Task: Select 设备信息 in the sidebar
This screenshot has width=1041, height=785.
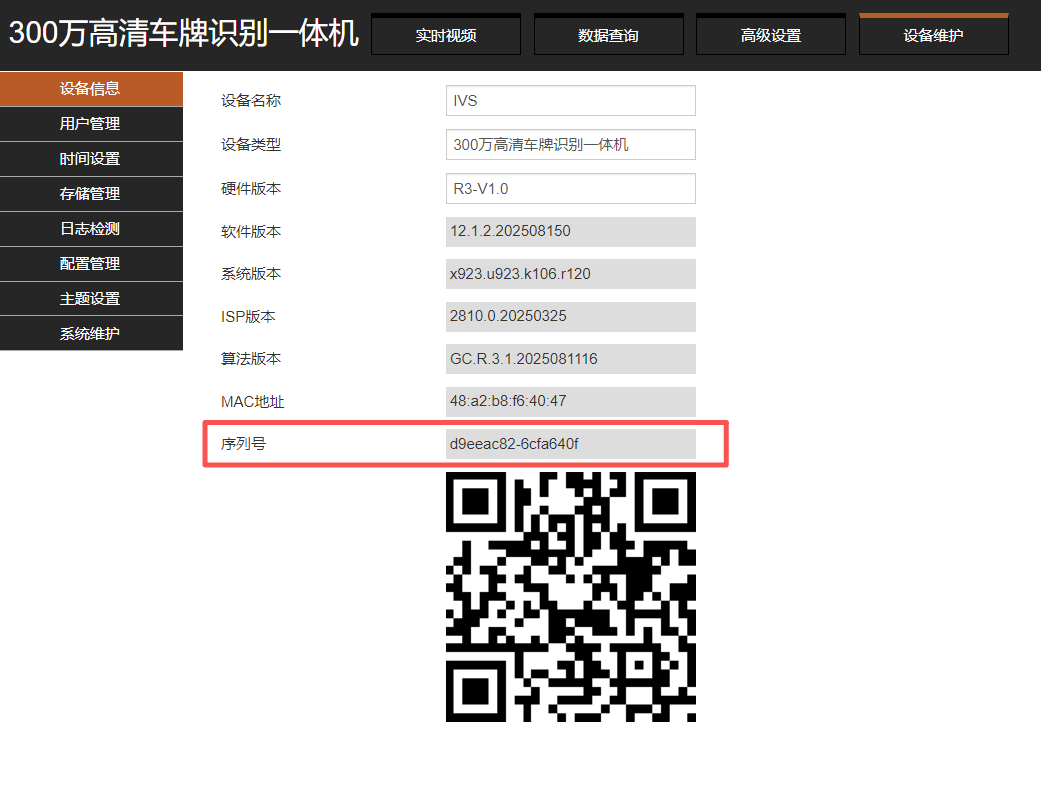Action: tap(91, 89)
